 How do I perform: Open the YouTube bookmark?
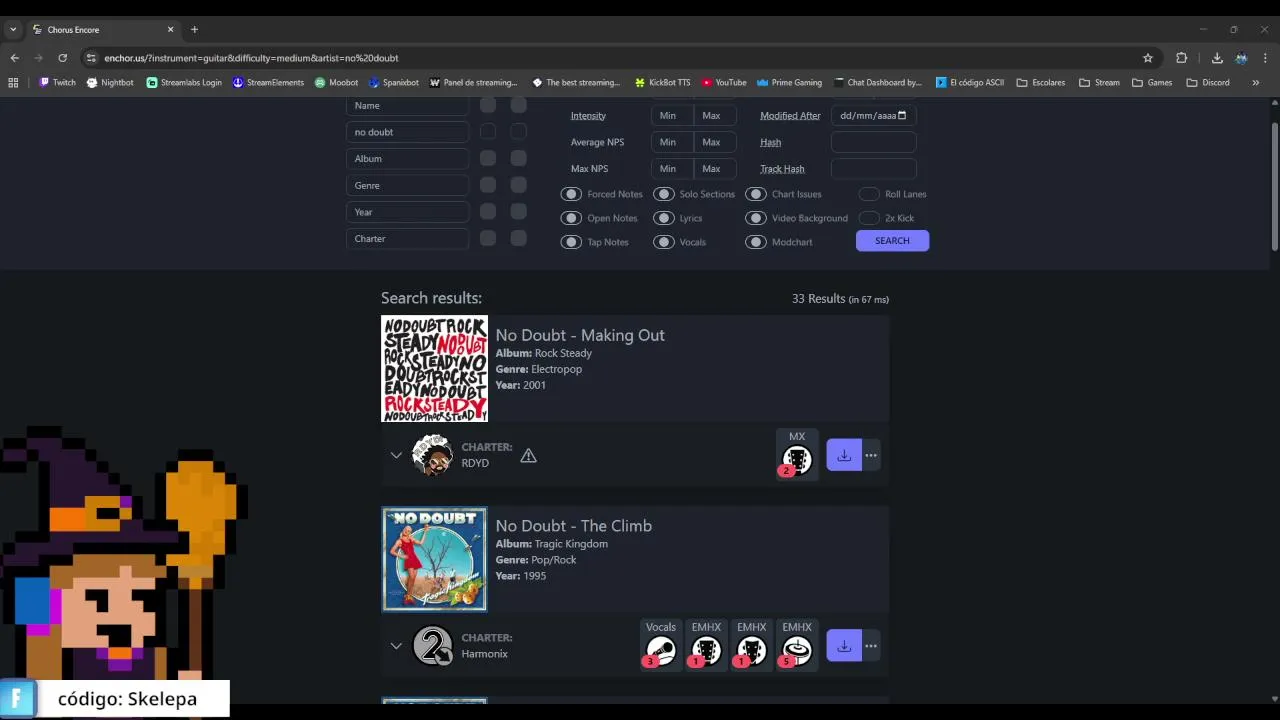pyautogui.click(x=724, y=82)
